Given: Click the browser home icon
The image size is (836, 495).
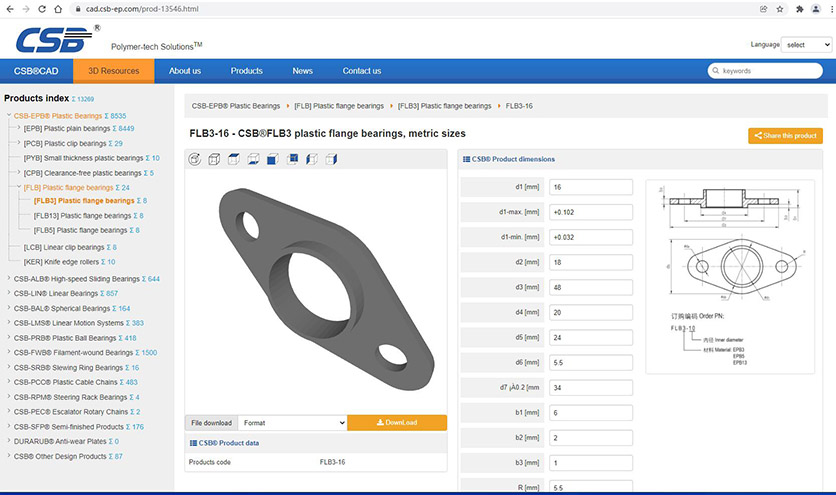Looking at the screenshot, I should coord(58,9).
